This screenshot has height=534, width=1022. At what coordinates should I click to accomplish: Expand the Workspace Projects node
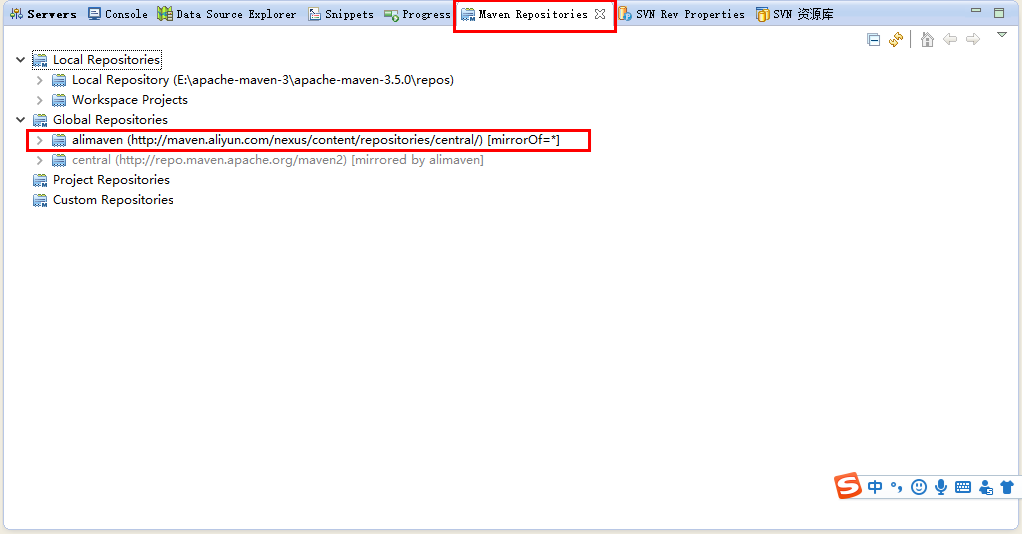tap(40, 100)
